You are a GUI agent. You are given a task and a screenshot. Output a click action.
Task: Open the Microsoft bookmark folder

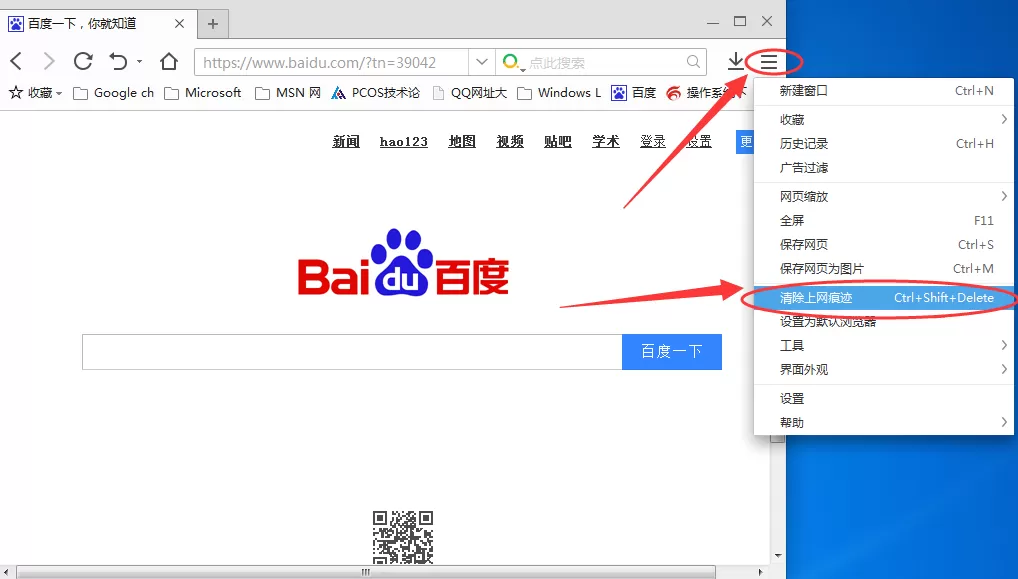[203, 93]
